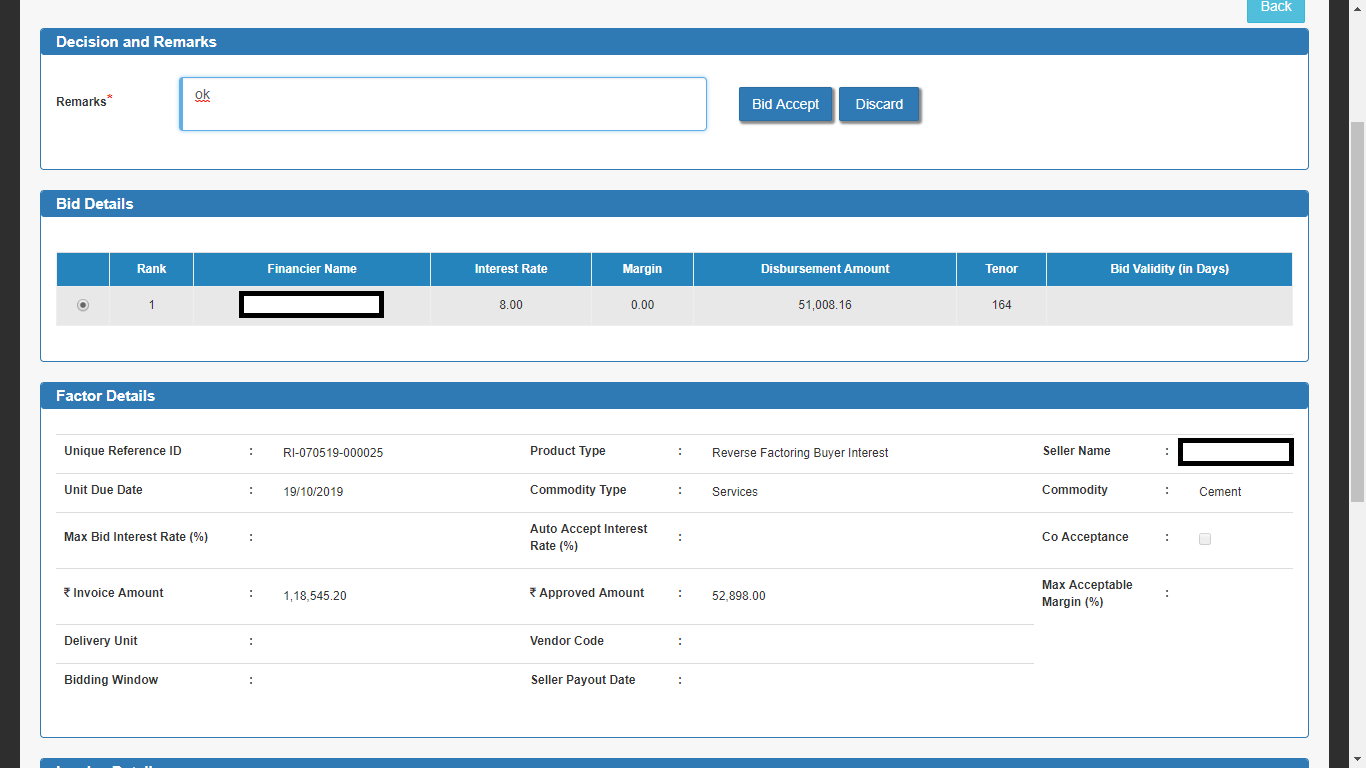
Task: Click the Disbursement Amount column header
Action: (x=825, y=269)
